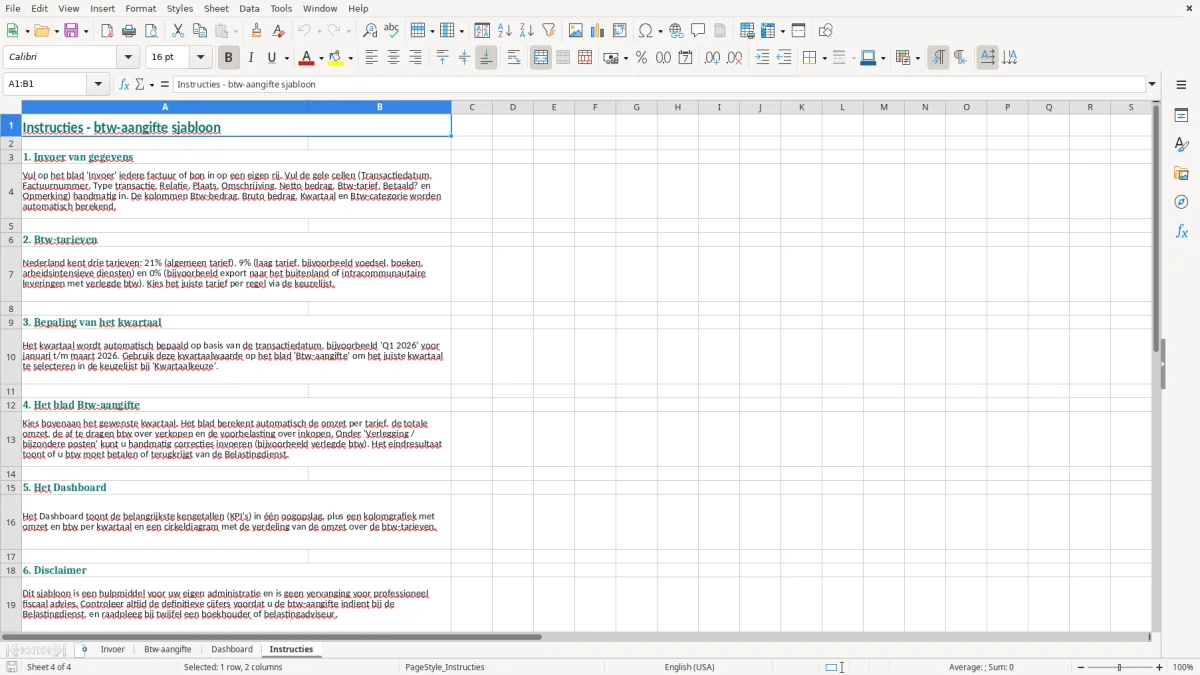Cut the selection with the scissors icon
This screenshot has height=675, width=1200.
pos(178,31)
